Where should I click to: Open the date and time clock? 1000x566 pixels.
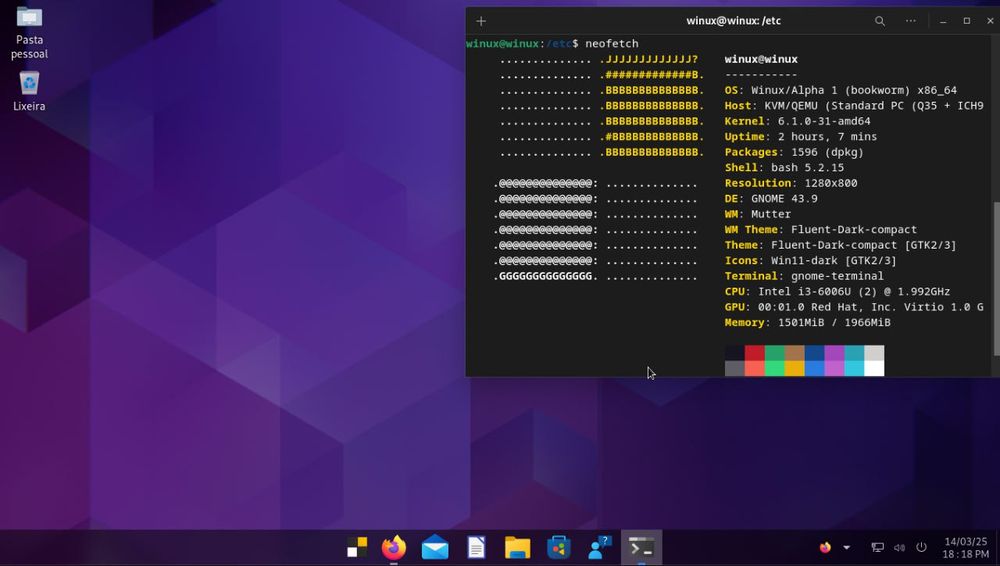(x=966, y=547)
